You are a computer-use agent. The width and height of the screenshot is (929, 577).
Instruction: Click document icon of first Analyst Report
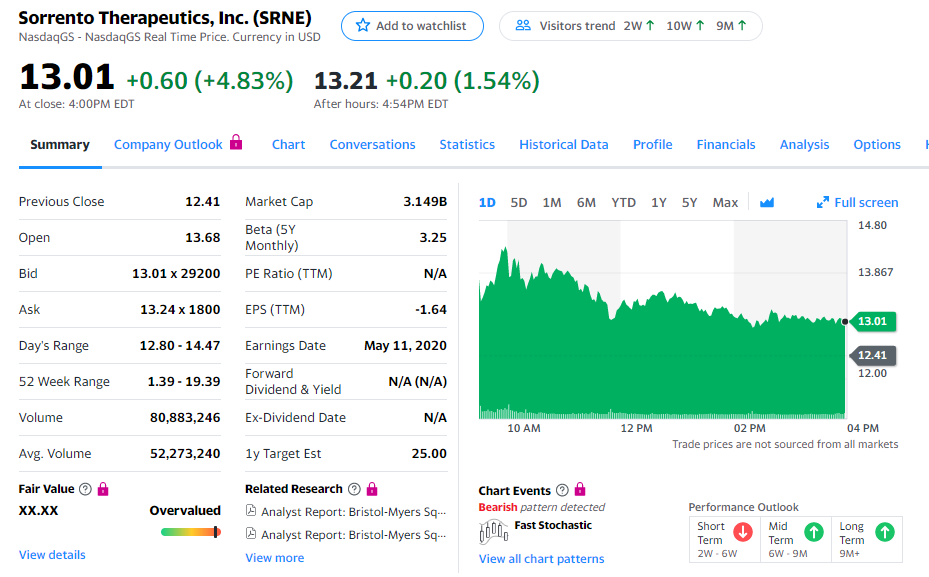[x=251, y=511]
